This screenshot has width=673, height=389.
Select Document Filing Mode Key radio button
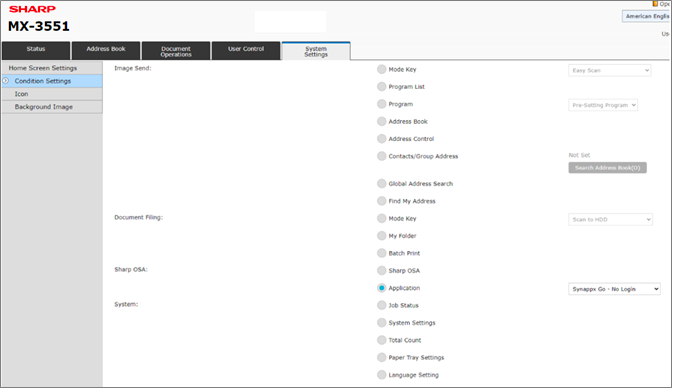(x=382, y=219)
